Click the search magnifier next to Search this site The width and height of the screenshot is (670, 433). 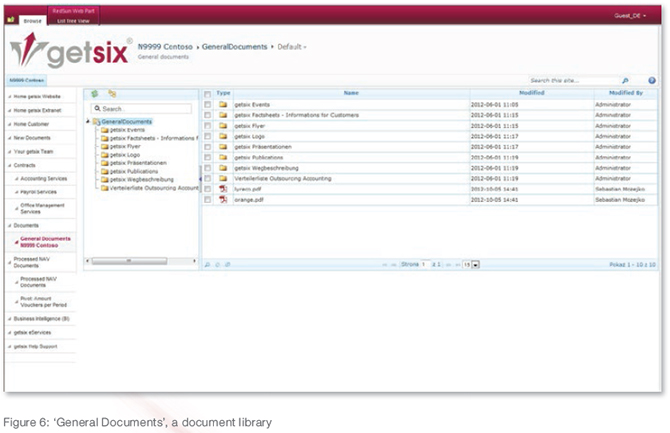pos(625,80)
